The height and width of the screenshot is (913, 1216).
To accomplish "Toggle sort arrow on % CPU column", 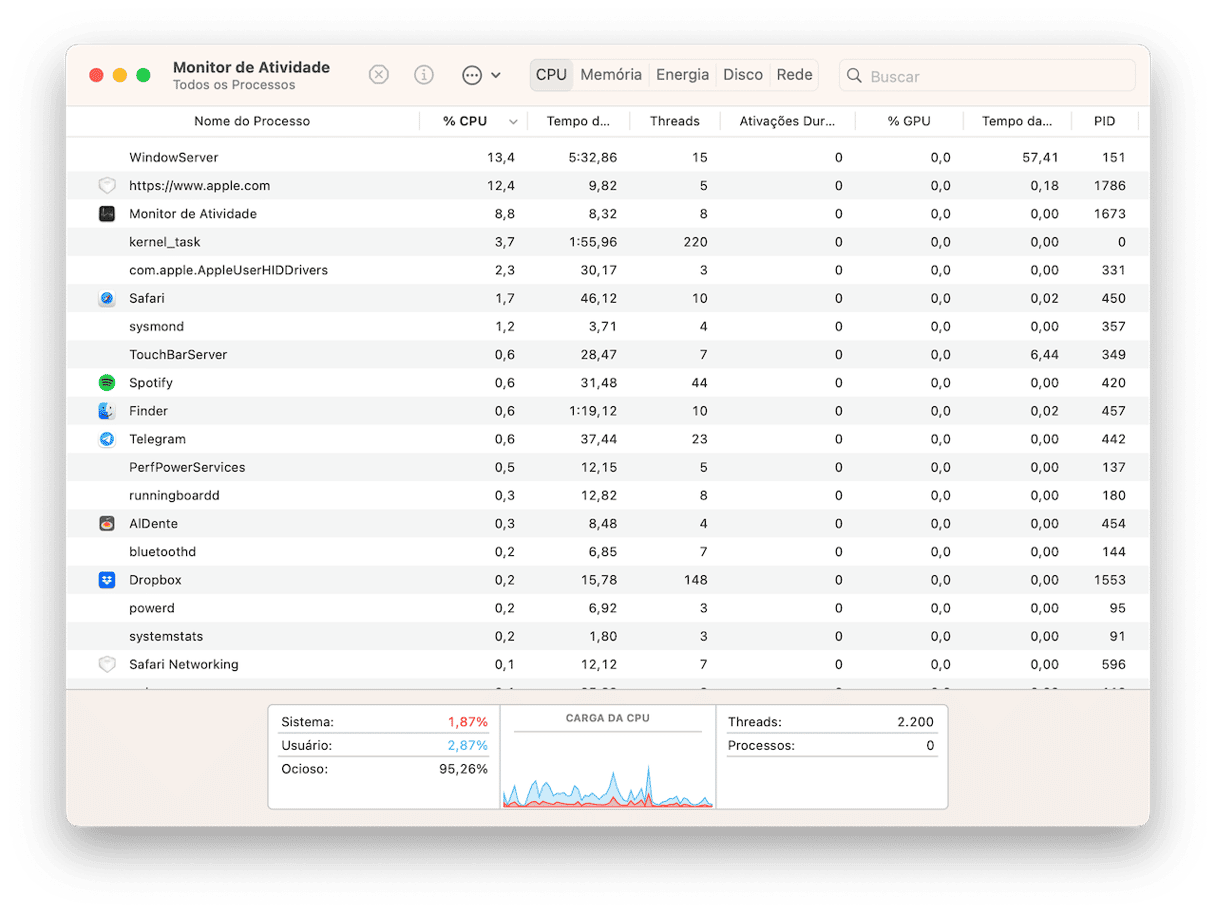I will tap(513, 122).
